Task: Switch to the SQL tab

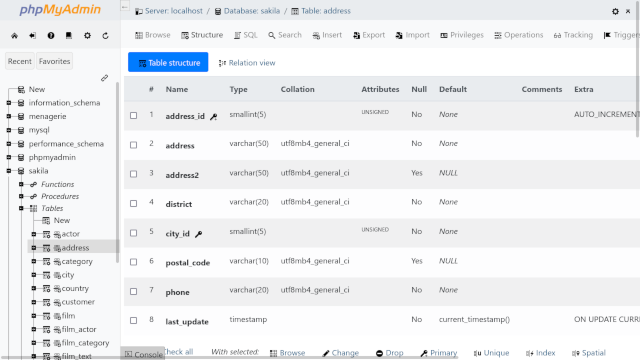Action: 246,35
